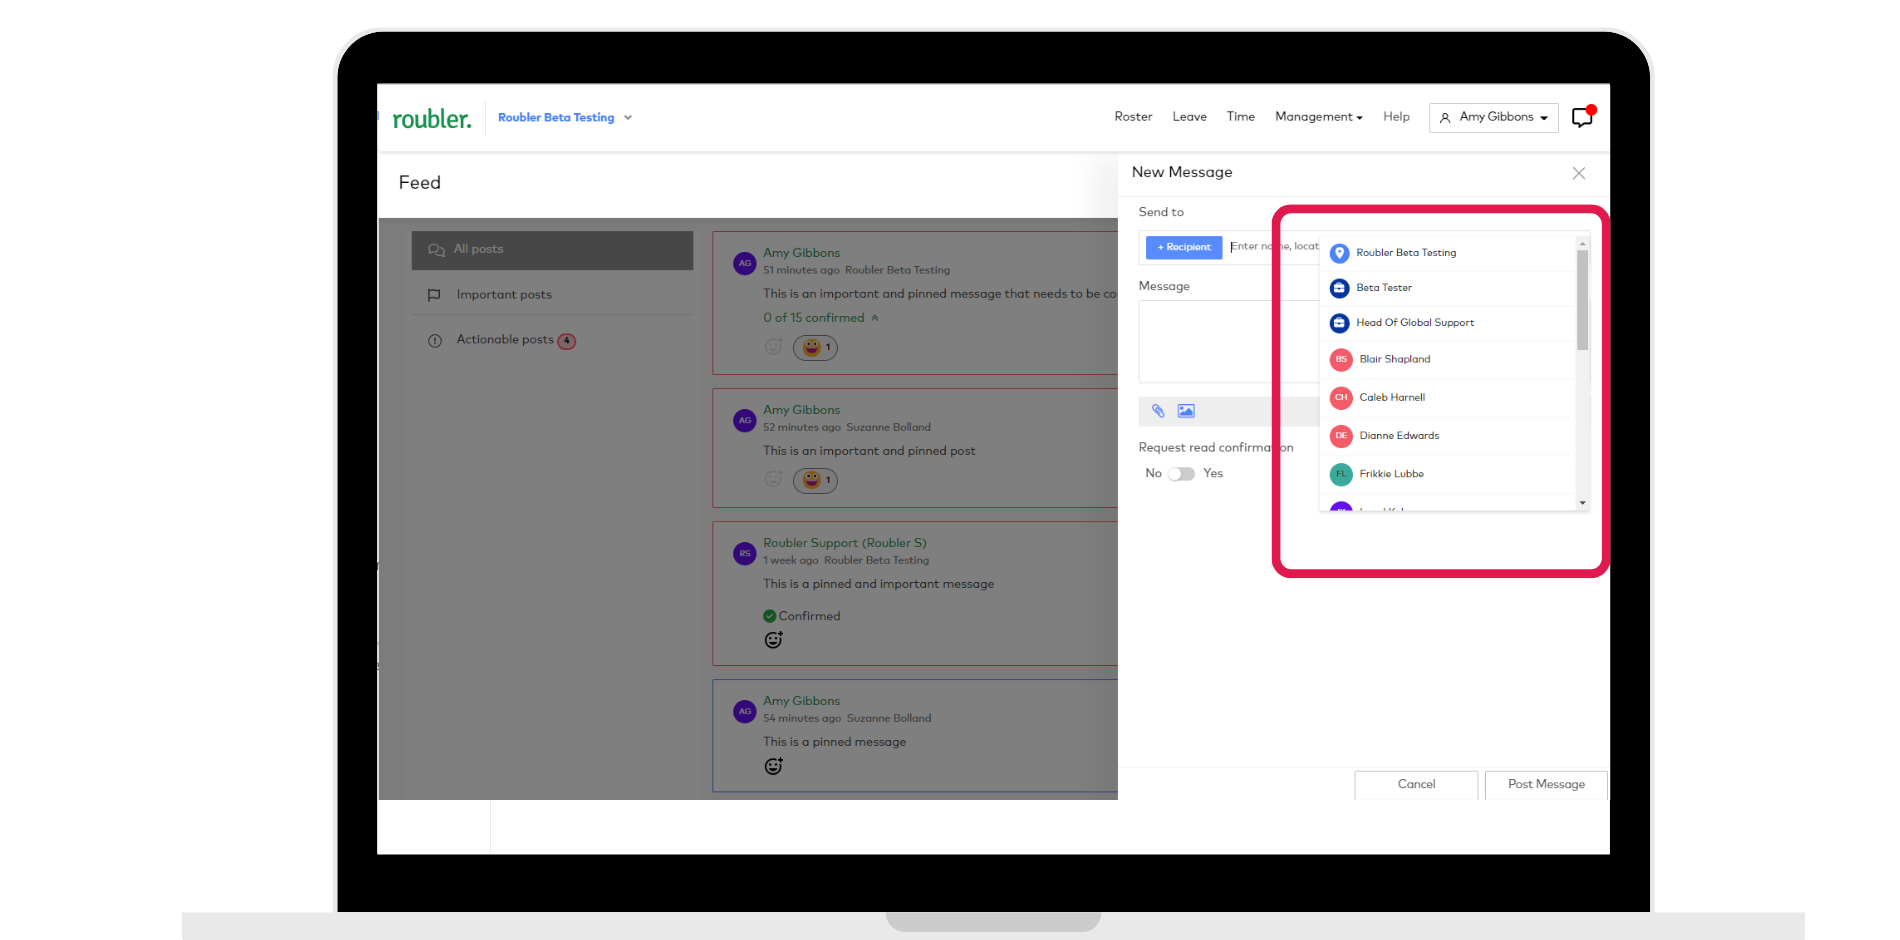Click the laughing emoji reaction on 'important and pinned post'
The width and height of the screenshot is (1900, 940).
[815, 480]
